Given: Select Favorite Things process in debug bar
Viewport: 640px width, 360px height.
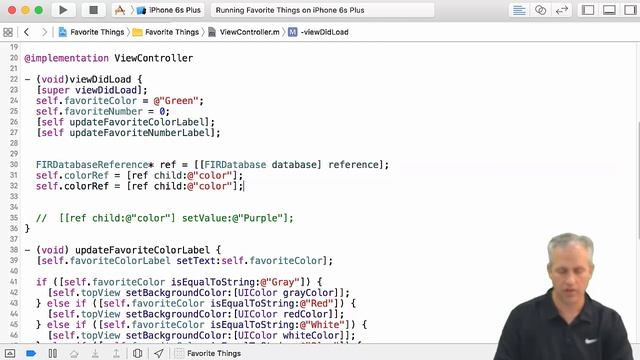Looking at the screenshot, I should 208,353.
